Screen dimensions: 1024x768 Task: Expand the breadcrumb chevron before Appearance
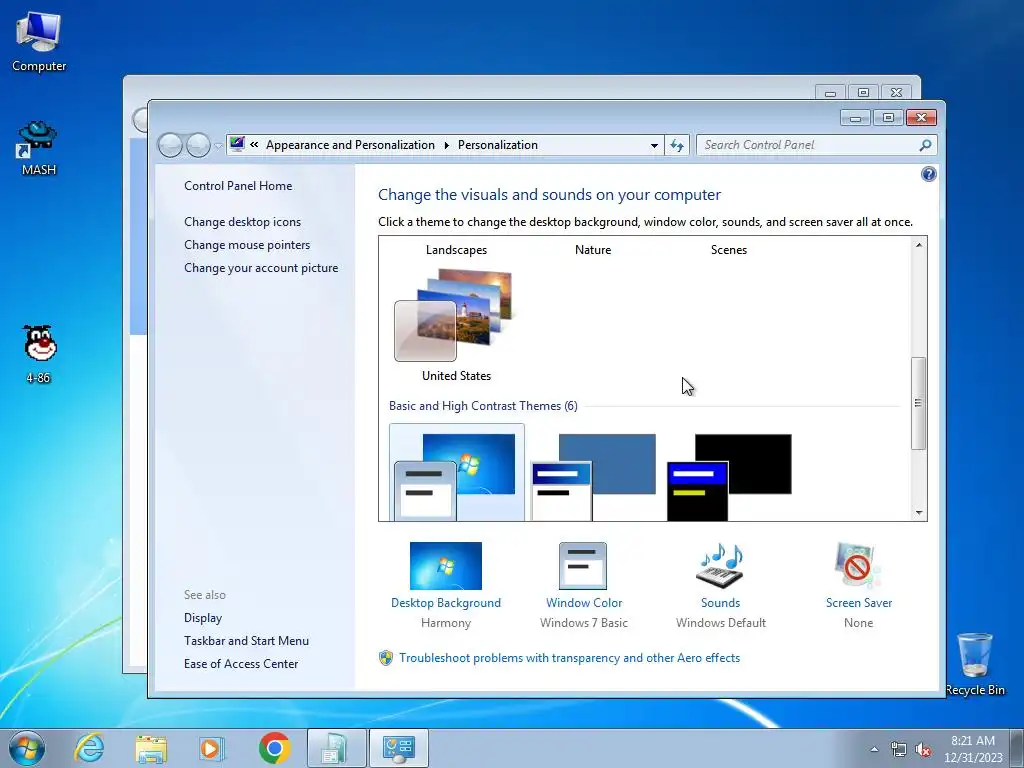pyautogui.click(x=254, y=145)
